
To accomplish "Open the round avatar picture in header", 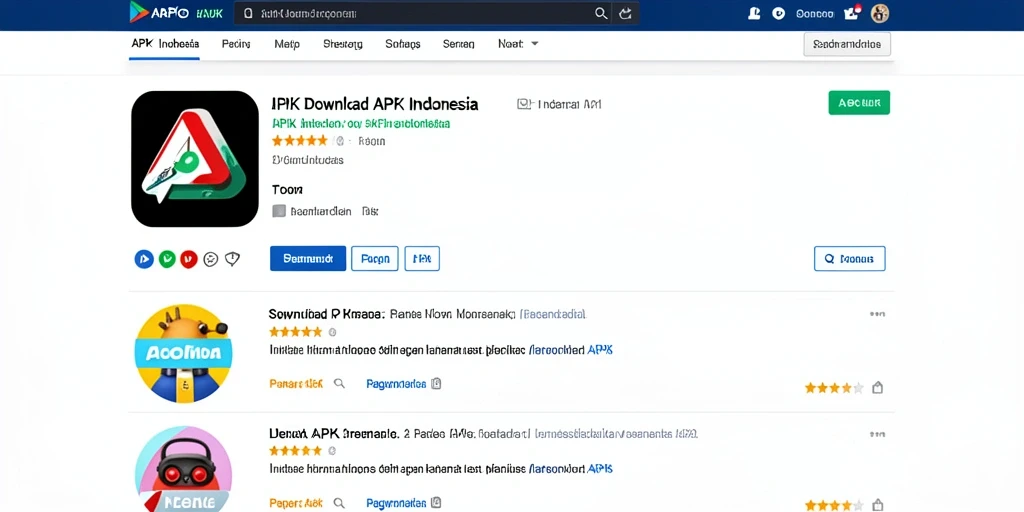I will click(x=880, y=13).
